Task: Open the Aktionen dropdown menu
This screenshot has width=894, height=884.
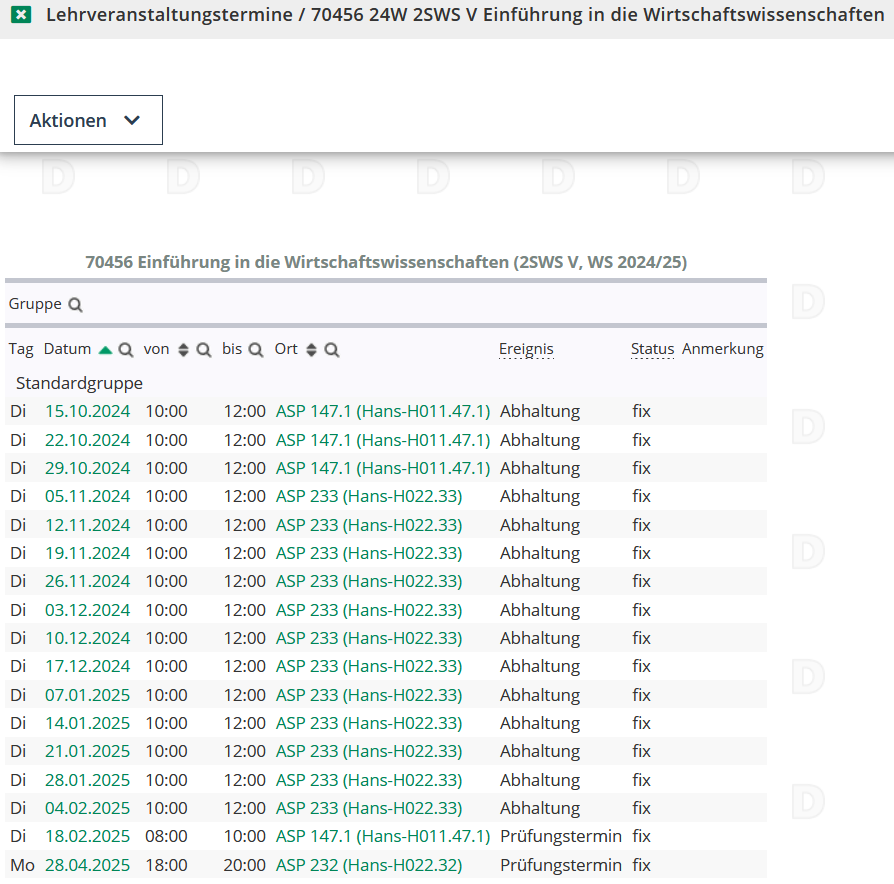Action: coord(88,120)
